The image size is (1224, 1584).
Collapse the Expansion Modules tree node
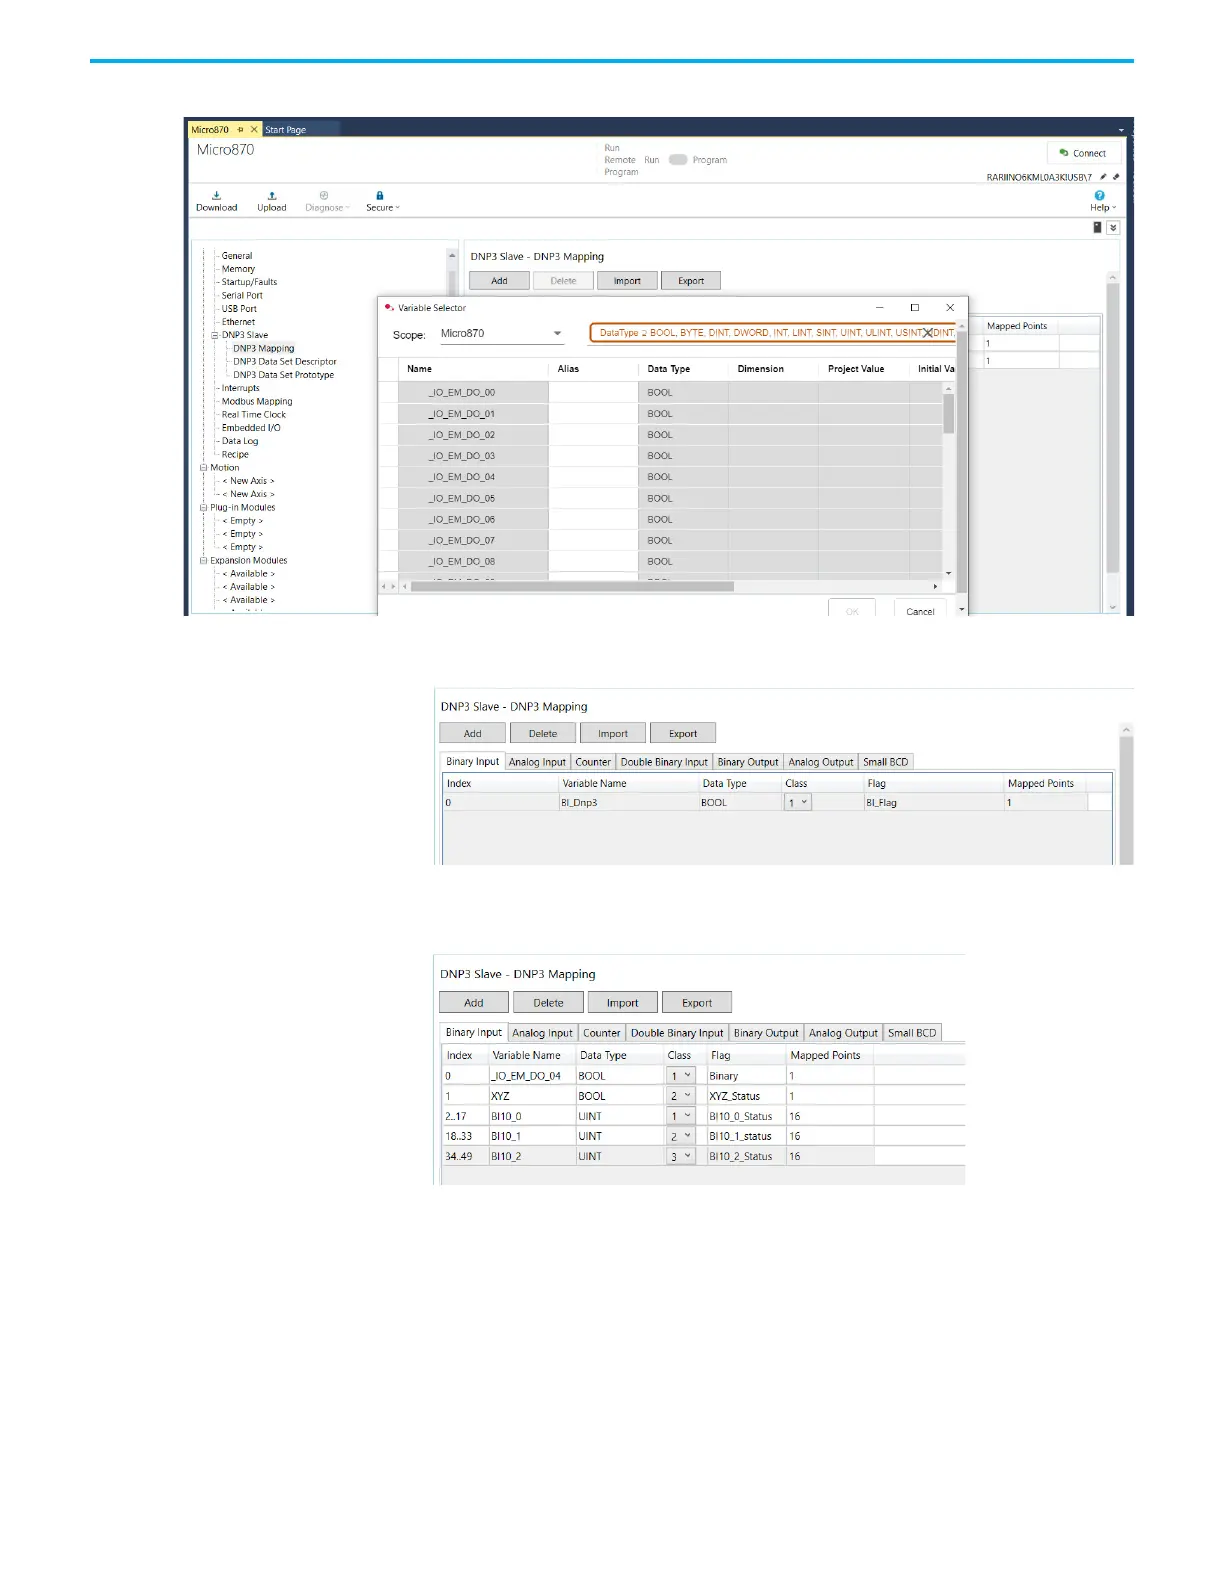pos(203,560)
